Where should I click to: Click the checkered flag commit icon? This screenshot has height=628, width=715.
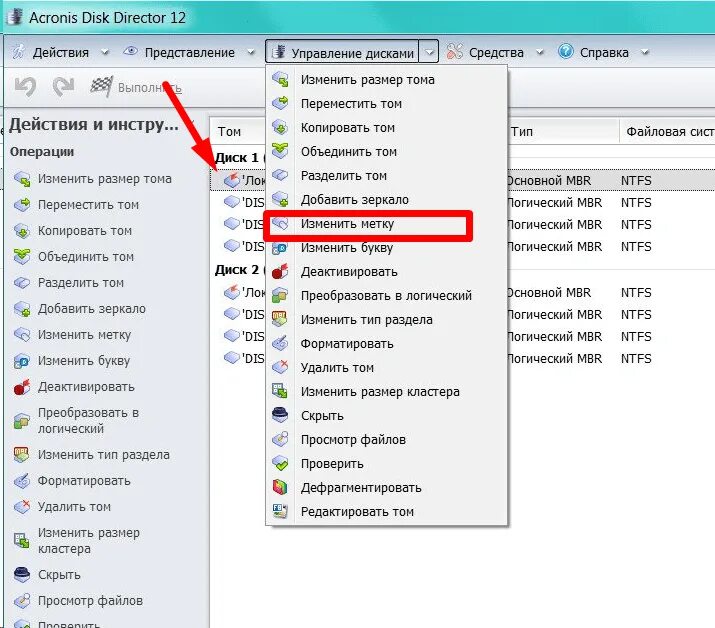tap(101, 86)
